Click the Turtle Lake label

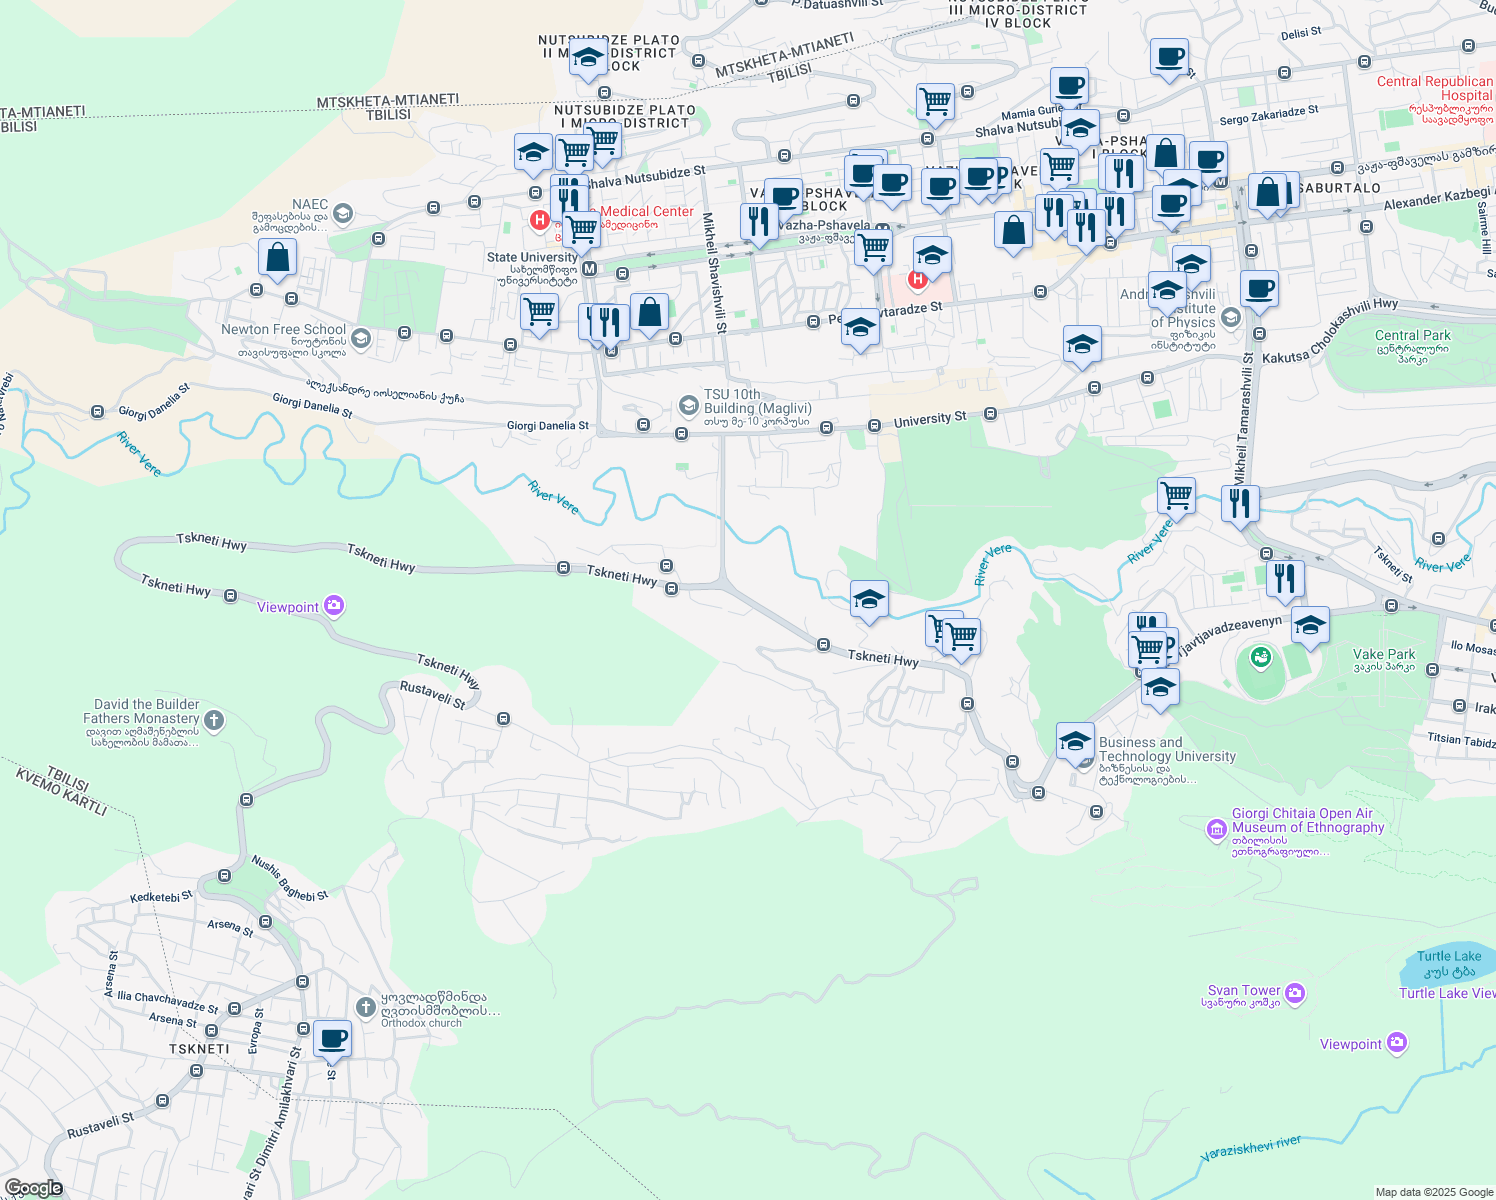pyautogui.click(x=1449, y=963)
